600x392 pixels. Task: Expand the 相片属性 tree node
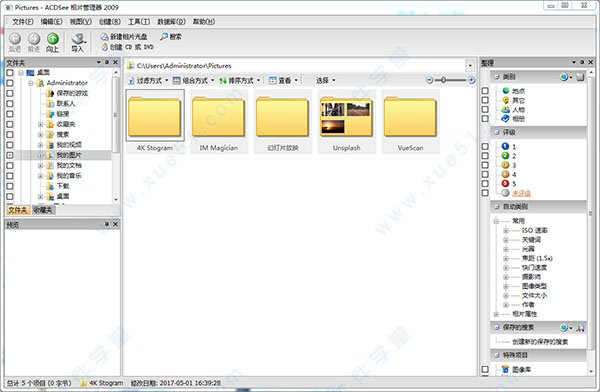tap(496, 314)
